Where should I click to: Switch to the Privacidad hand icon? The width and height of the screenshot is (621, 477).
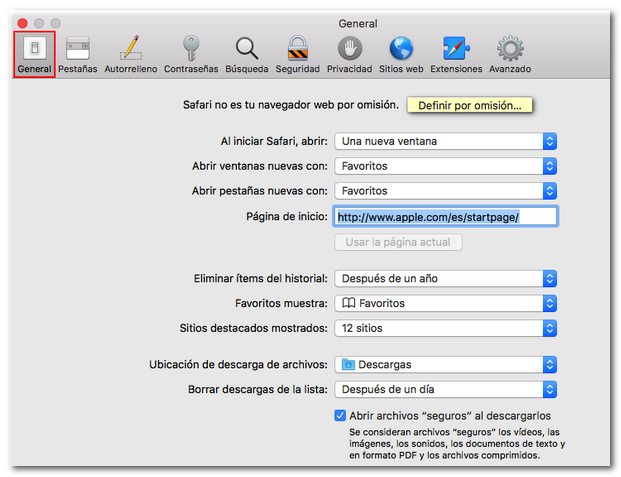tap(349, 54)
